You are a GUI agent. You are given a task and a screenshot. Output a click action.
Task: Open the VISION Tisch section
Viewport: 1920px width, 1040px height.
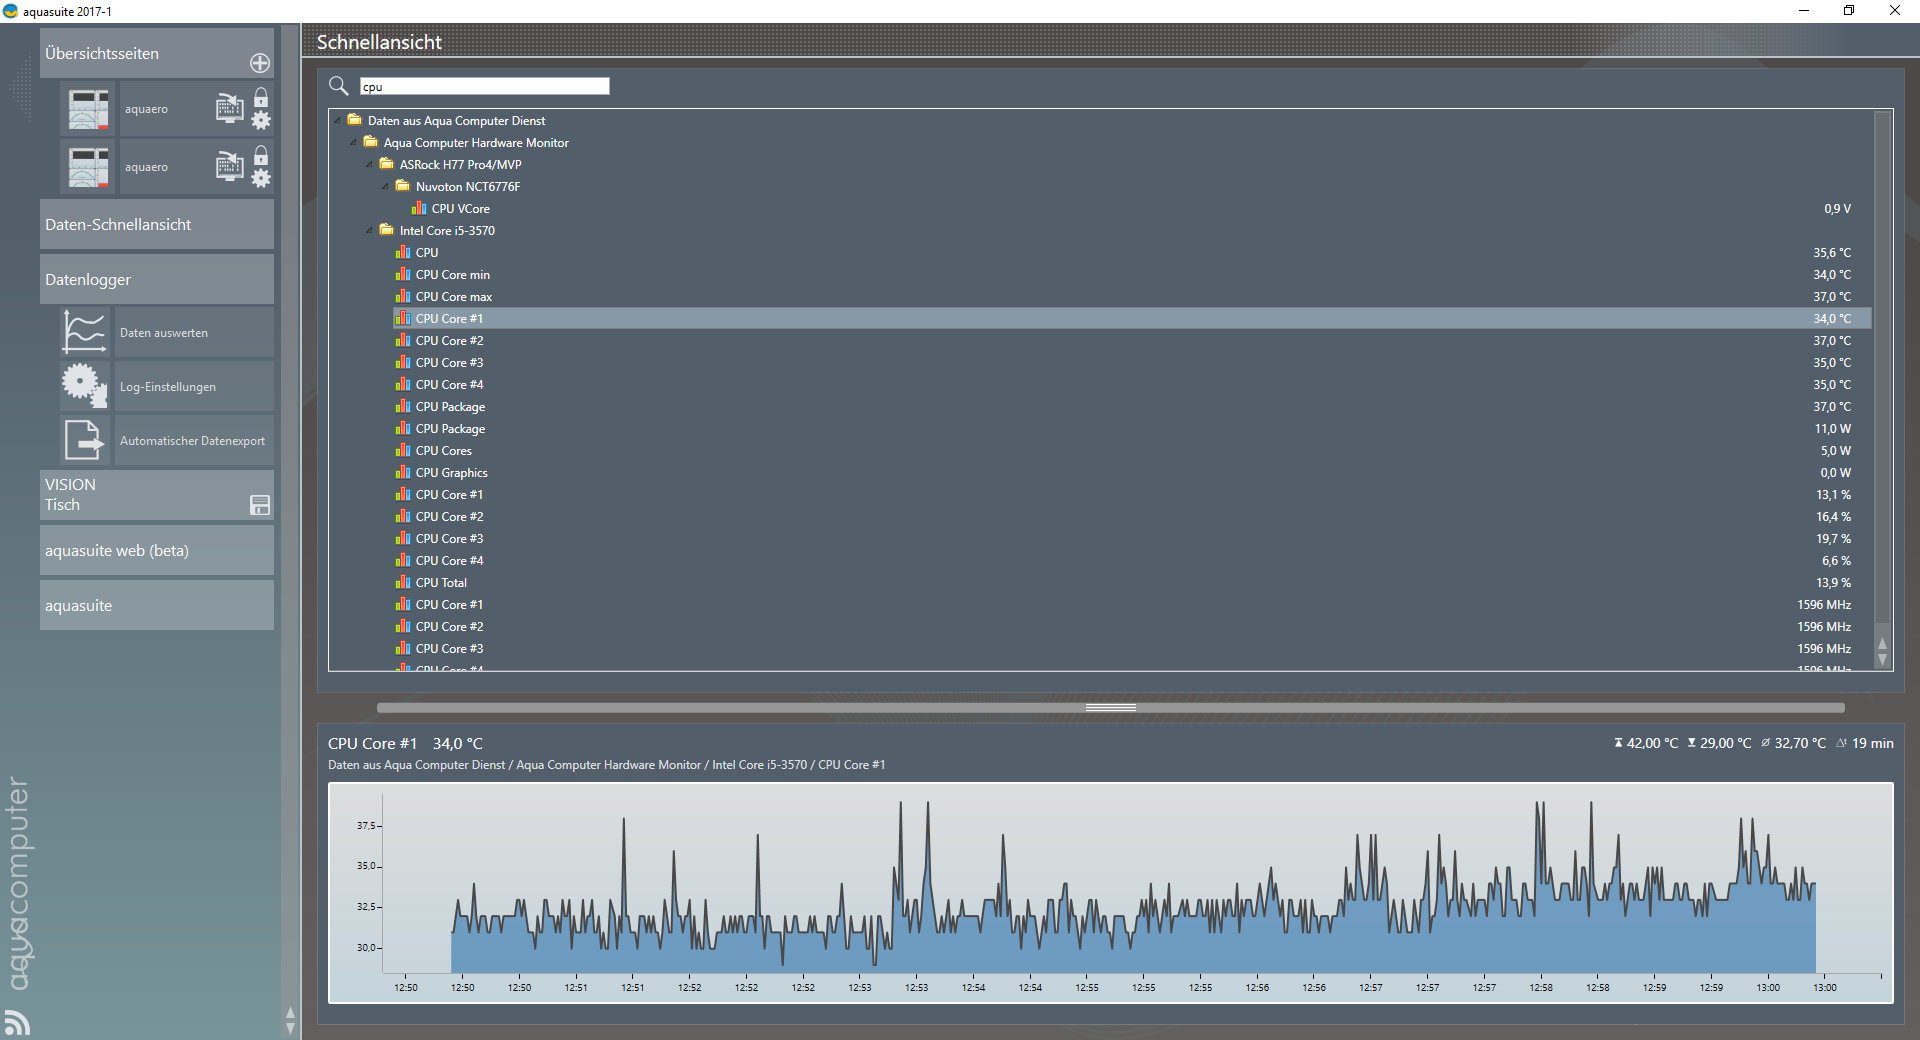coord(157,495)
